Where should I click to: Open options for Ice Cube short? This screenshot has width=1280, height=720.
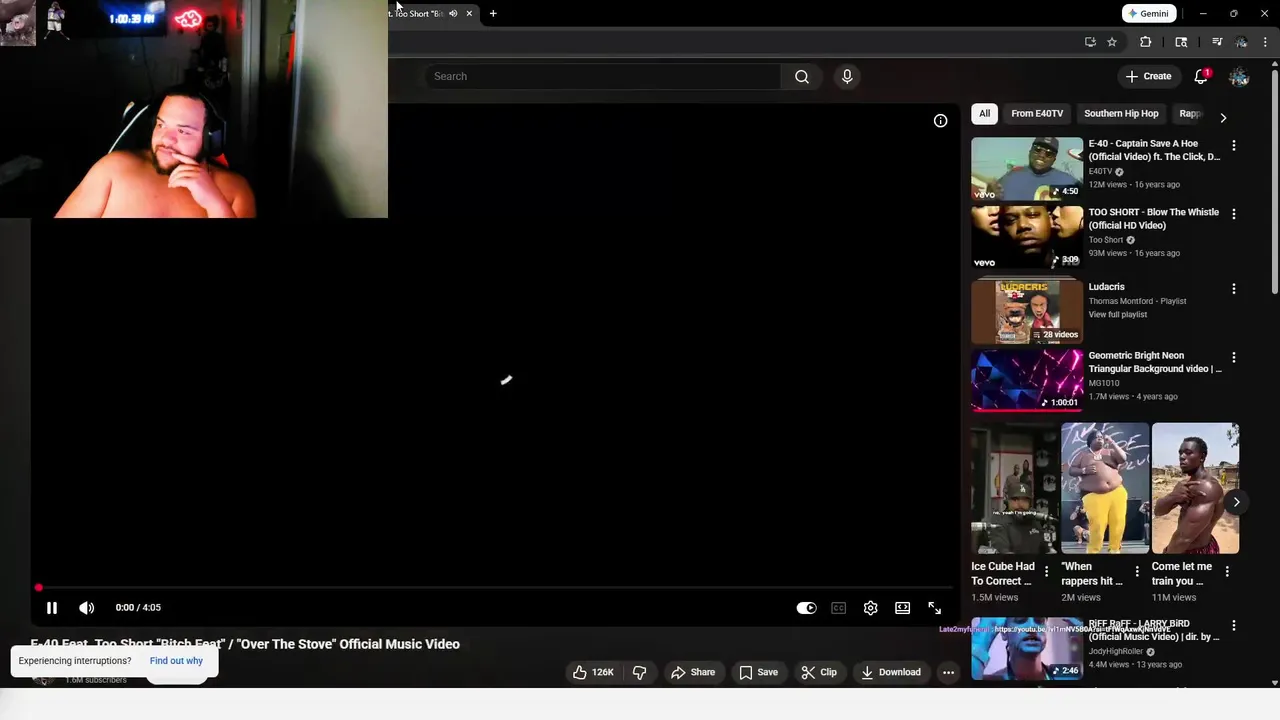(1046, 572)
